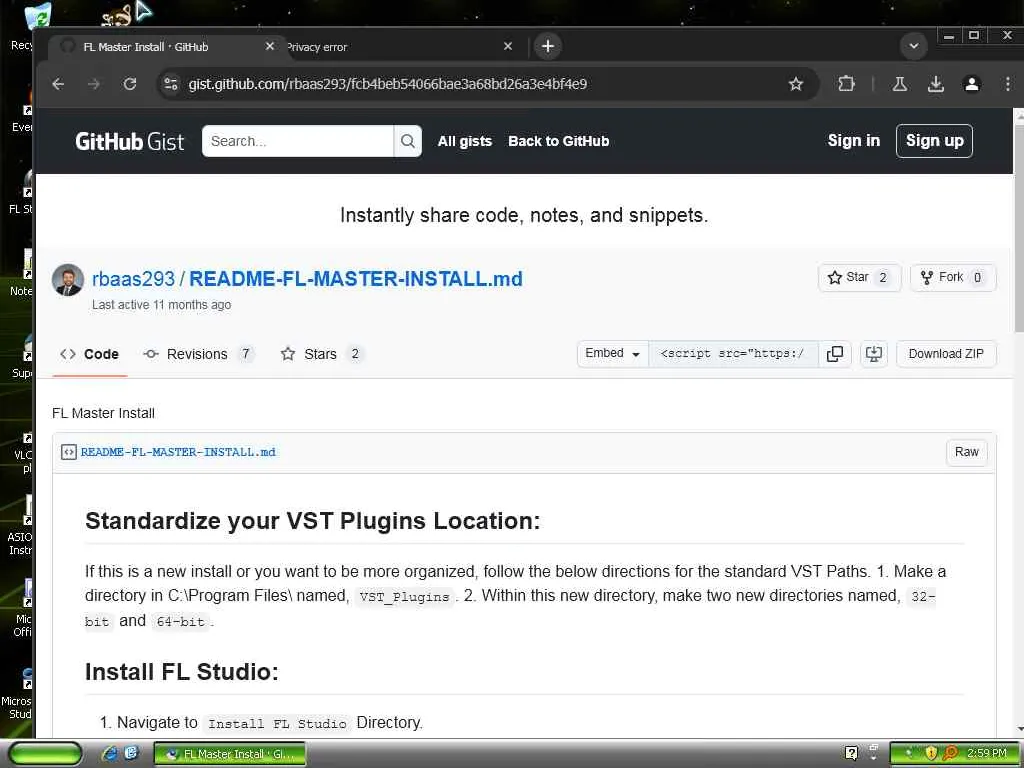Click the Sign in link

pos(854,140)
